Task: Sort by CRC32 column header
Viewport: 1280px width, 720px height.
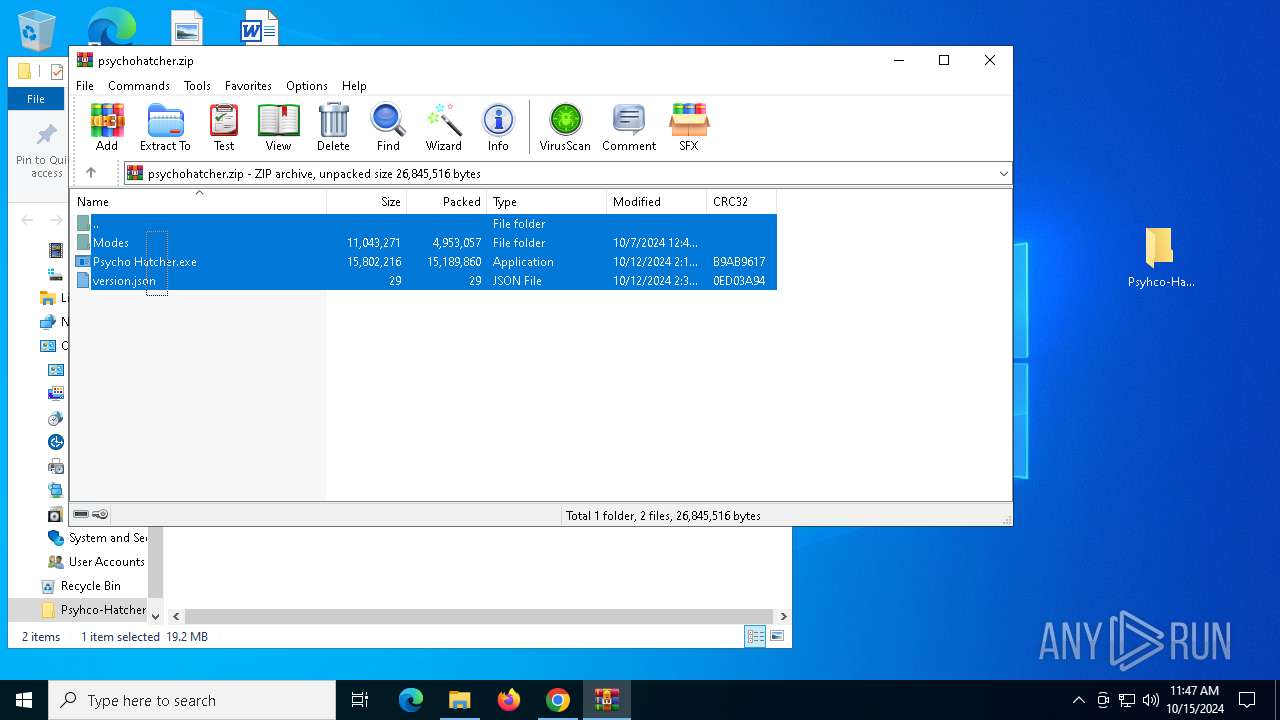Action: (741, 202)
